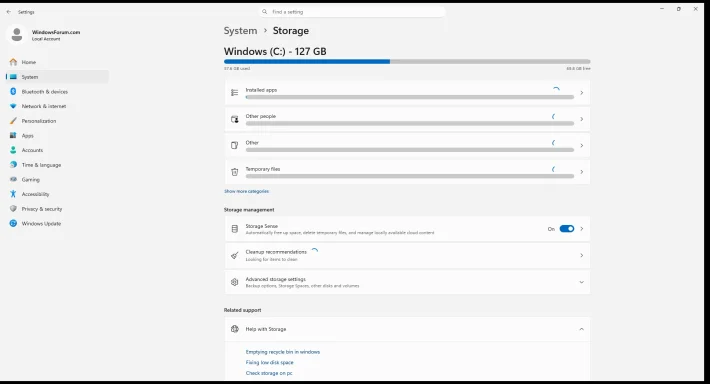Viewport: 710px width, 384px height.
Task: Click the search magnifier icon
Action: [264, 12]
